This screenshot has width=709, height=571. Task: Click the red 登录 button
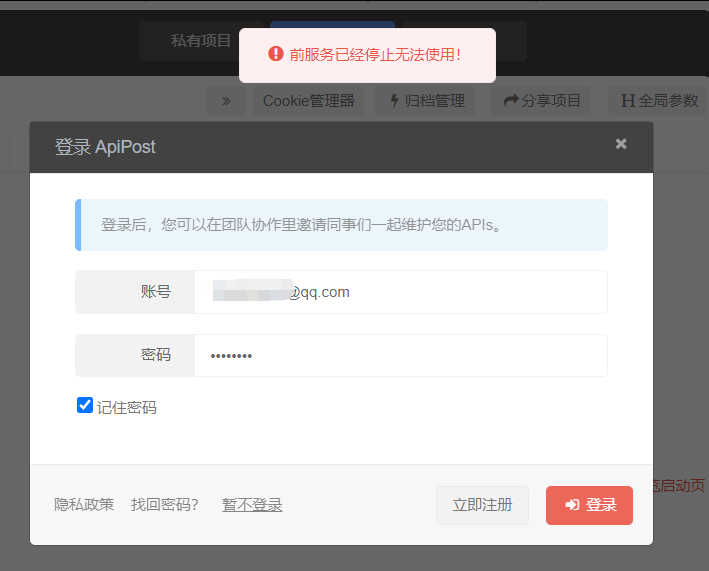589,505
